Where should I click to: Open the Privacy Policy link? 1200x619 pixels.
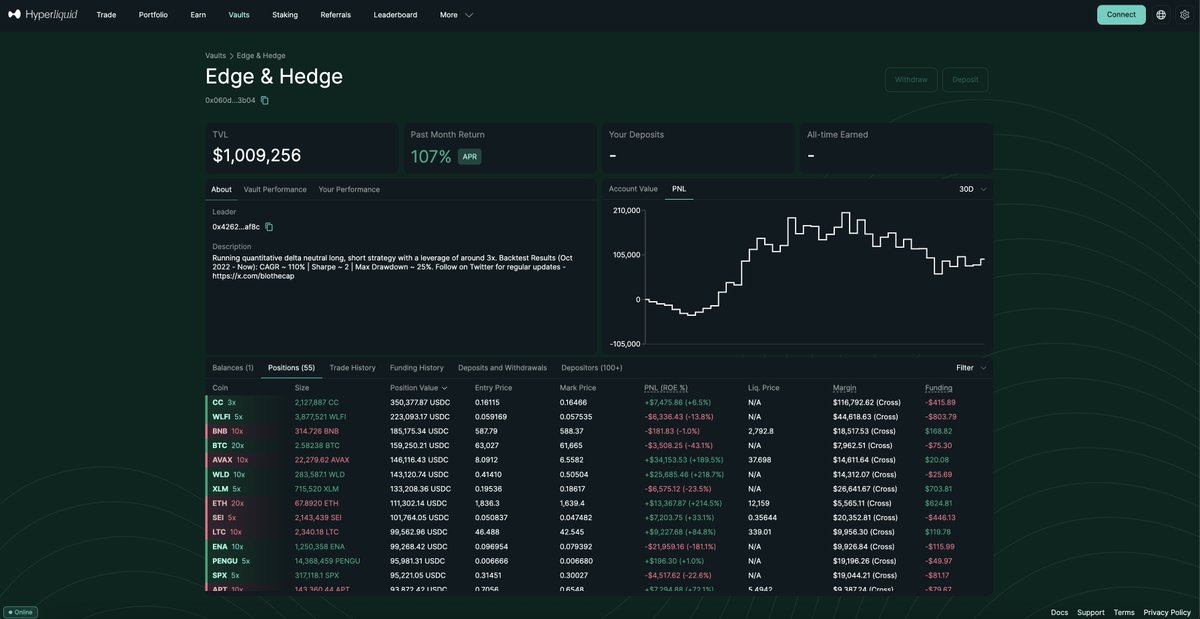point(1167,612)
